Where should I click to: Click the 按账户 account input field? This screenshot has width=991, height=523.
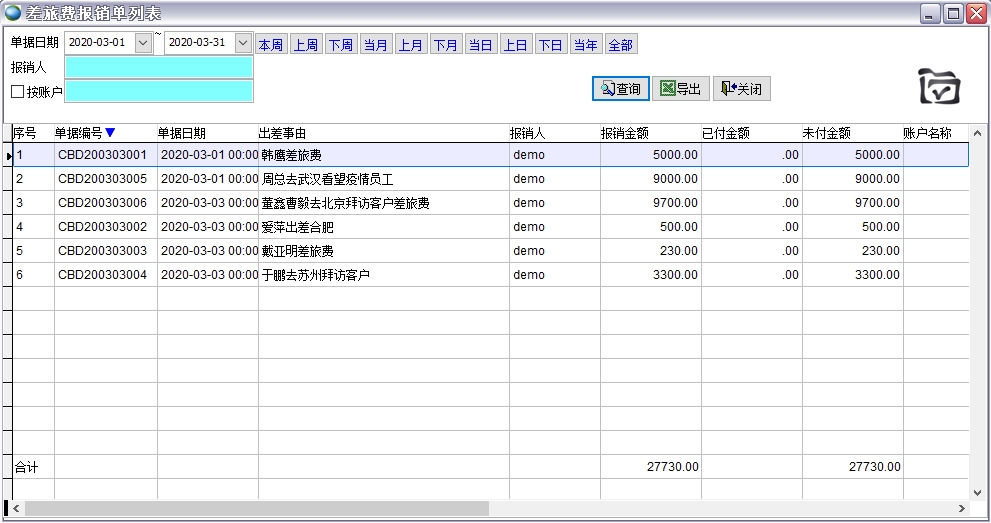point(158,92)
